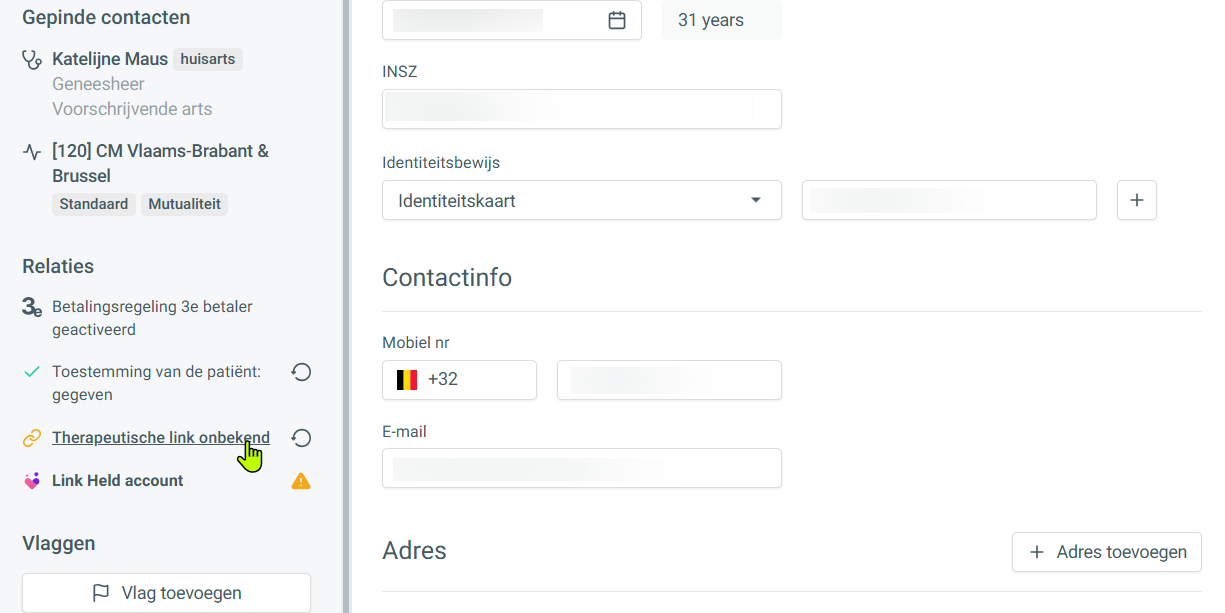Image resolution: width=1225 pixels, height=613 pixels.
Task: Click the pulse icon next to CM Vlaams-Brabant
Action: (32, 152)
